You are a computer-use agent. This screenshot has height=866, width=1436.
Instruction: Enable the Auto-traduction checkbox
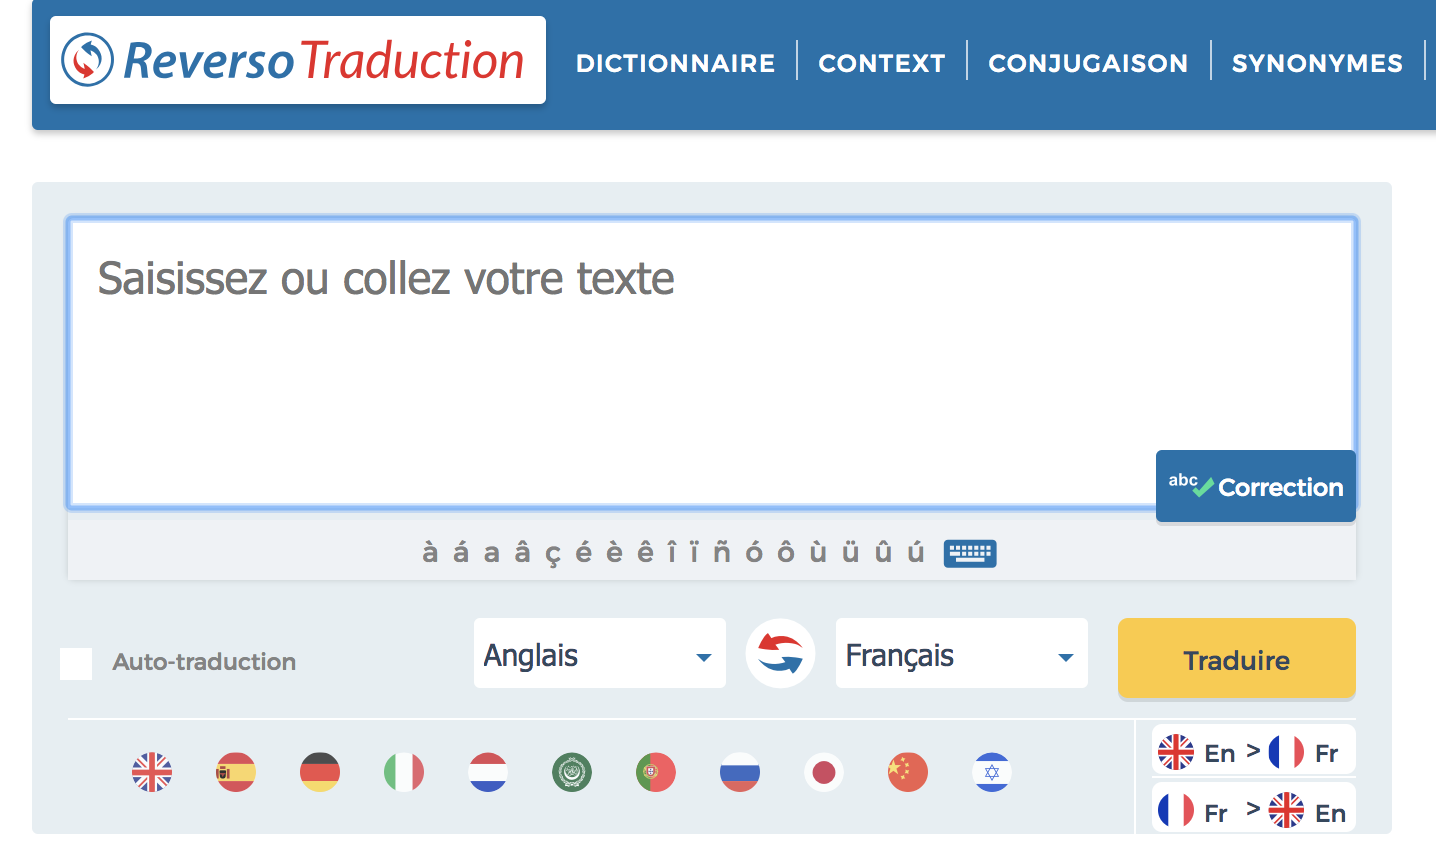[76, 663]
